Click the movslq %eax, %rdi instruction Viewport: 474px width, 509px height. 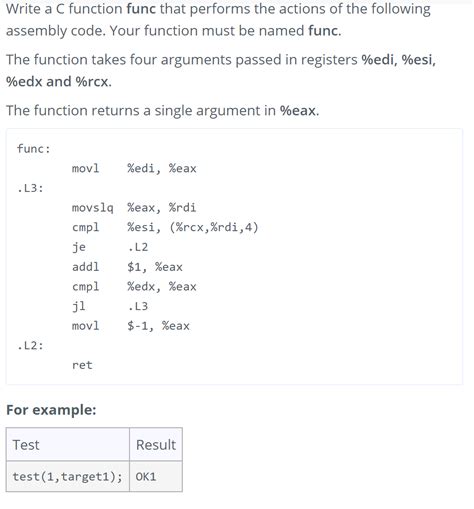click(134, 208)
